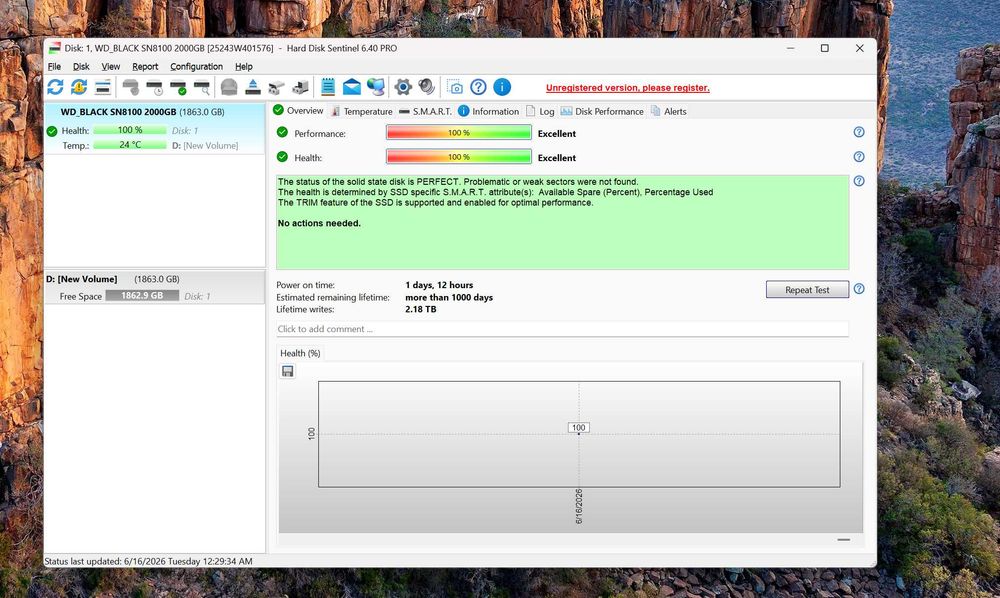Click the 6/16/2026 date label under graph

tap(579, 507)
